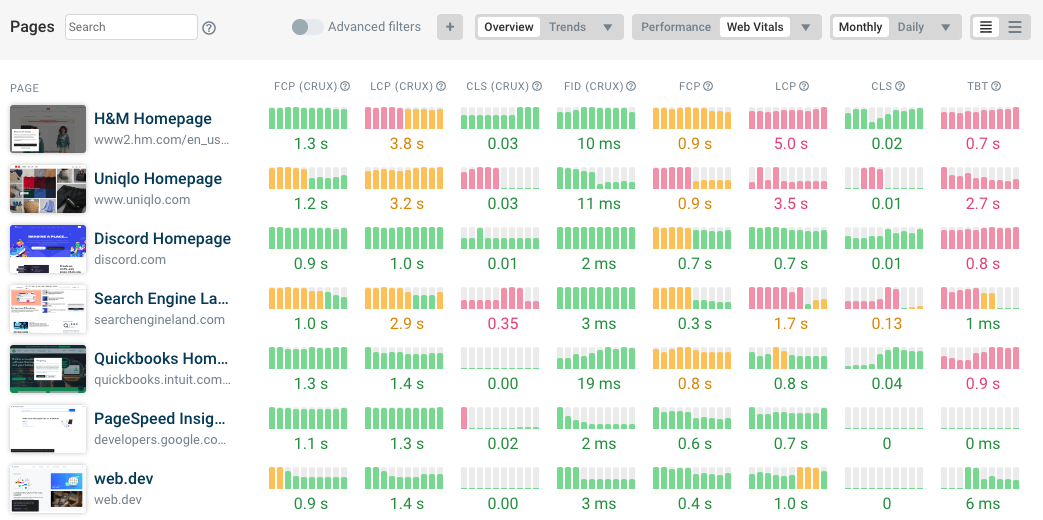Click Discord Homepage screenshot thumbnail
1043x520 pixels.
[x=48, y=249]
